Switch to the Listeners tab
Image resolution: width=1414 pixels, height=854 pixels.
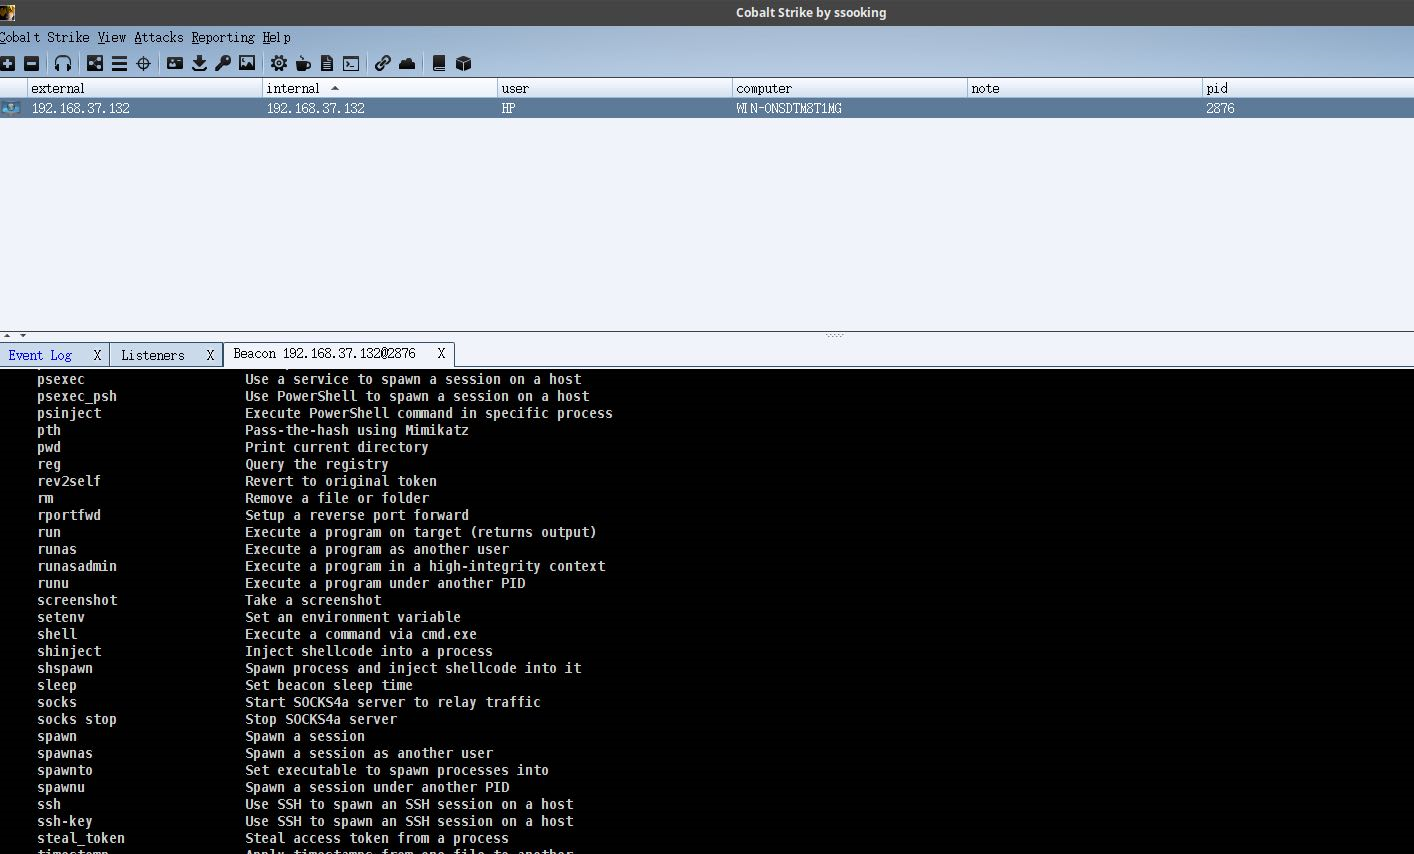[153, 355]
